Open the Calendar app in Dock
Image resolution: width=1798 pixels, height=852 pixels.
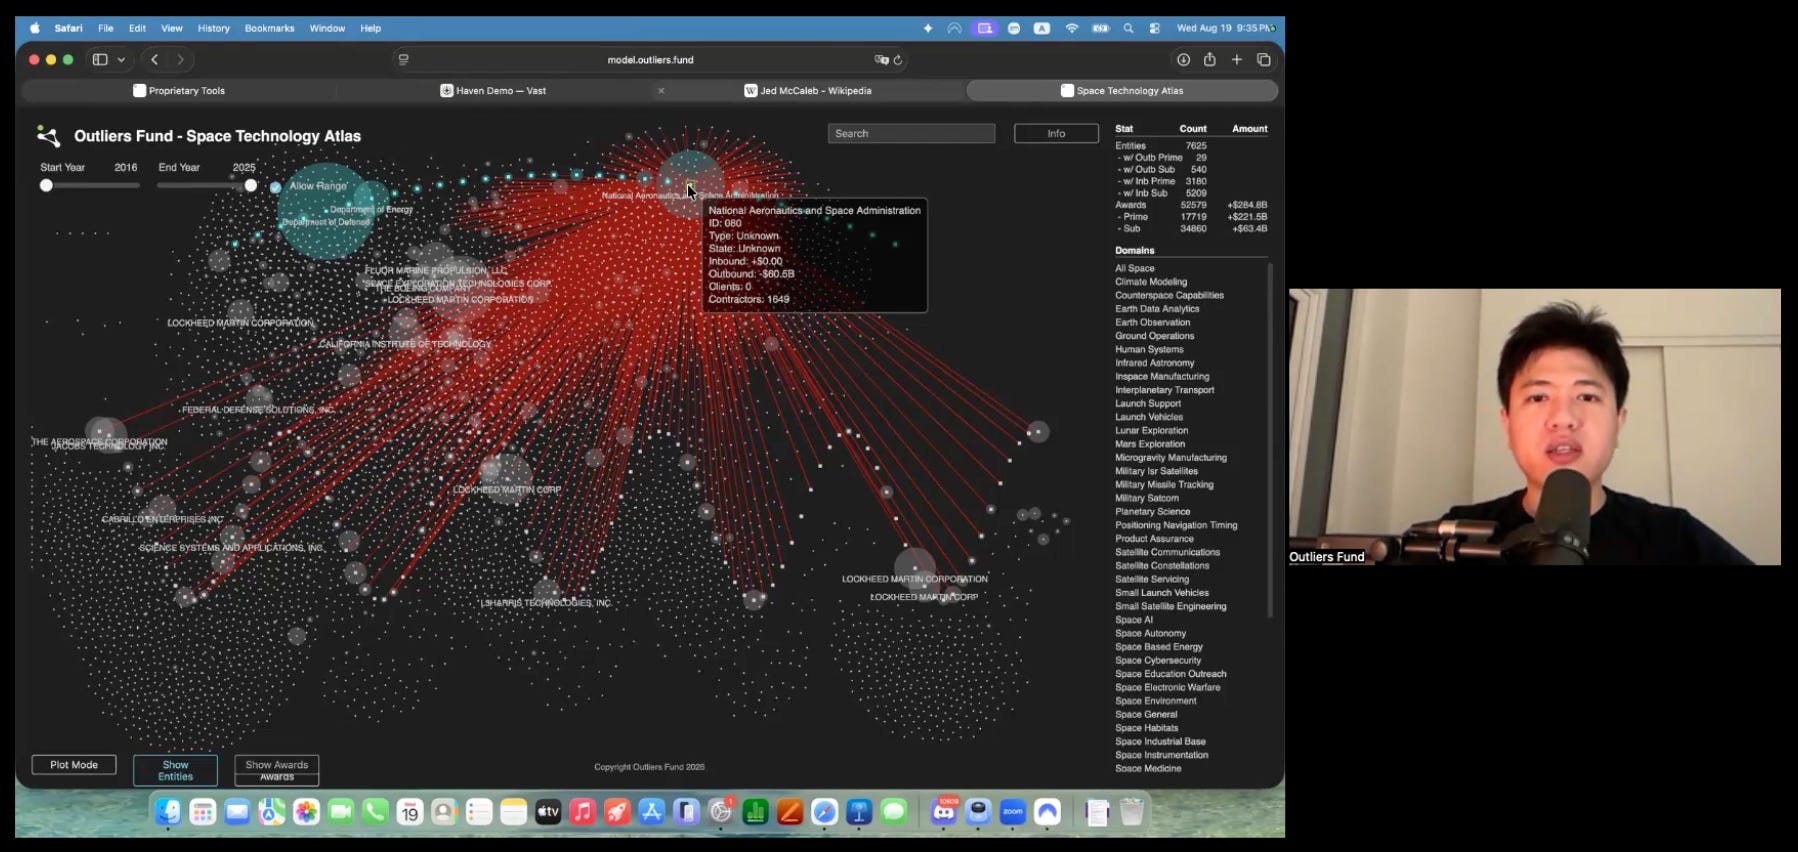pos(410,812)
